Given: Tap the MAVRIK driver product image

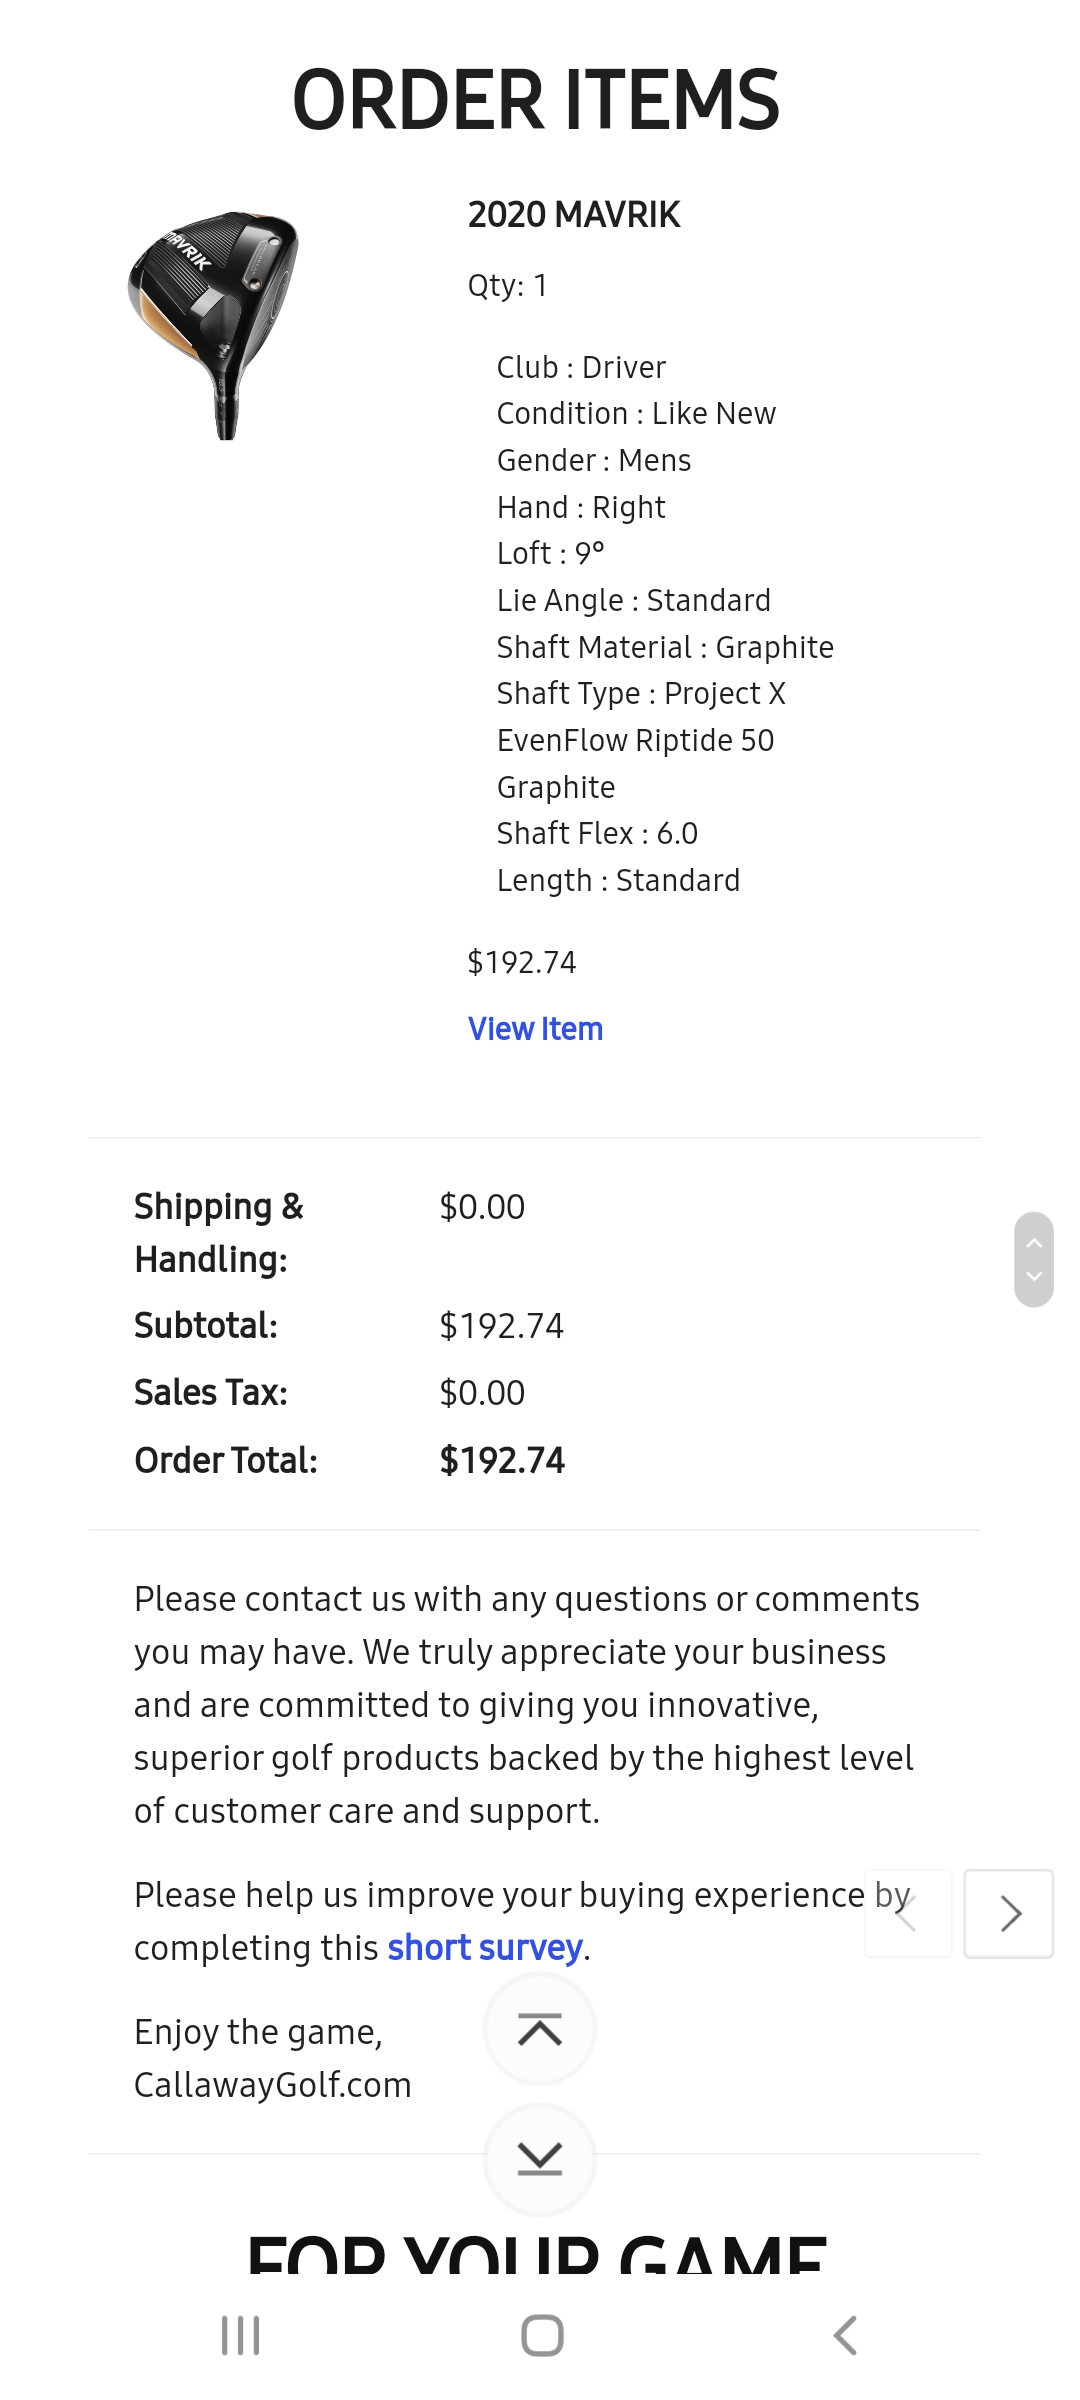Looking at the screenshot, I should [214, 324].
